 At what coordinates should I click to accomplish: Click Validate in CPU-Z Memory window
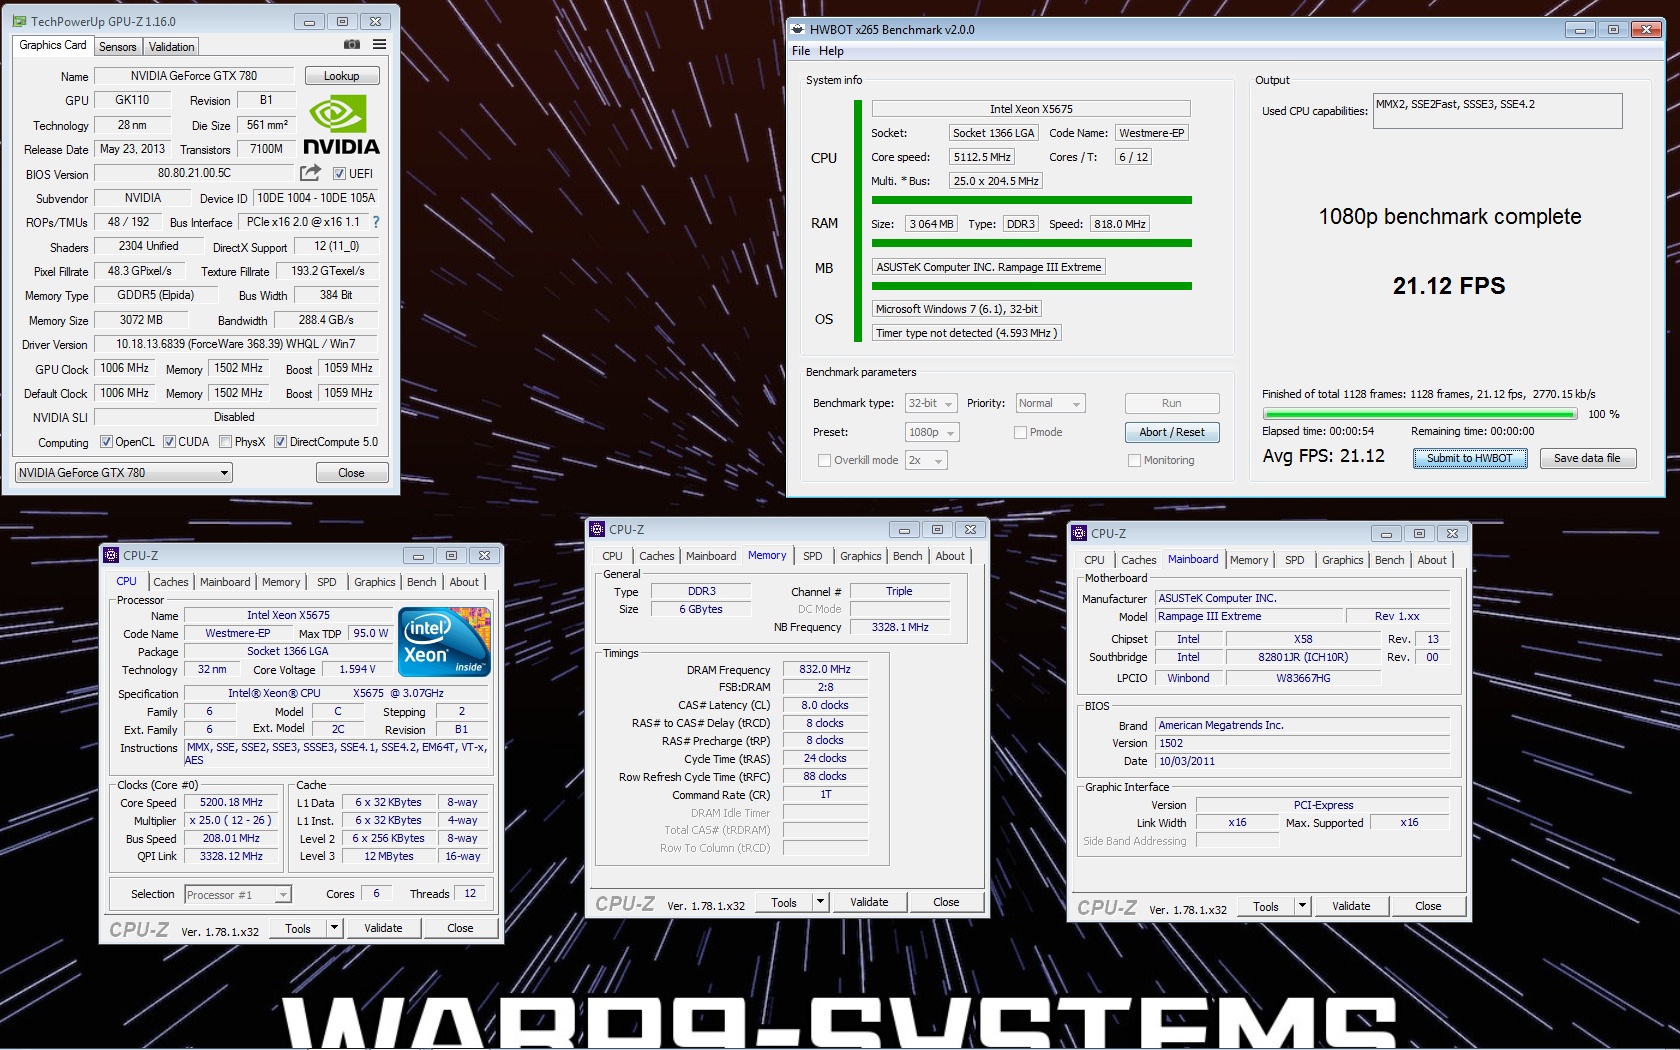pos(869,903)
